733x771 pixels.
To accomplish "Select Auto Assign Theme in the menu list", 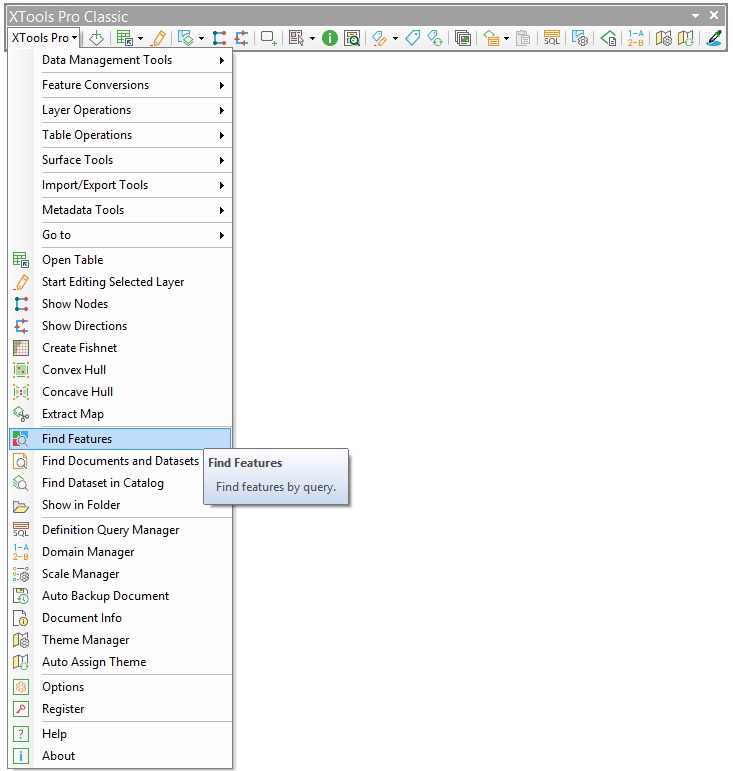I will (x=120, y=662).
